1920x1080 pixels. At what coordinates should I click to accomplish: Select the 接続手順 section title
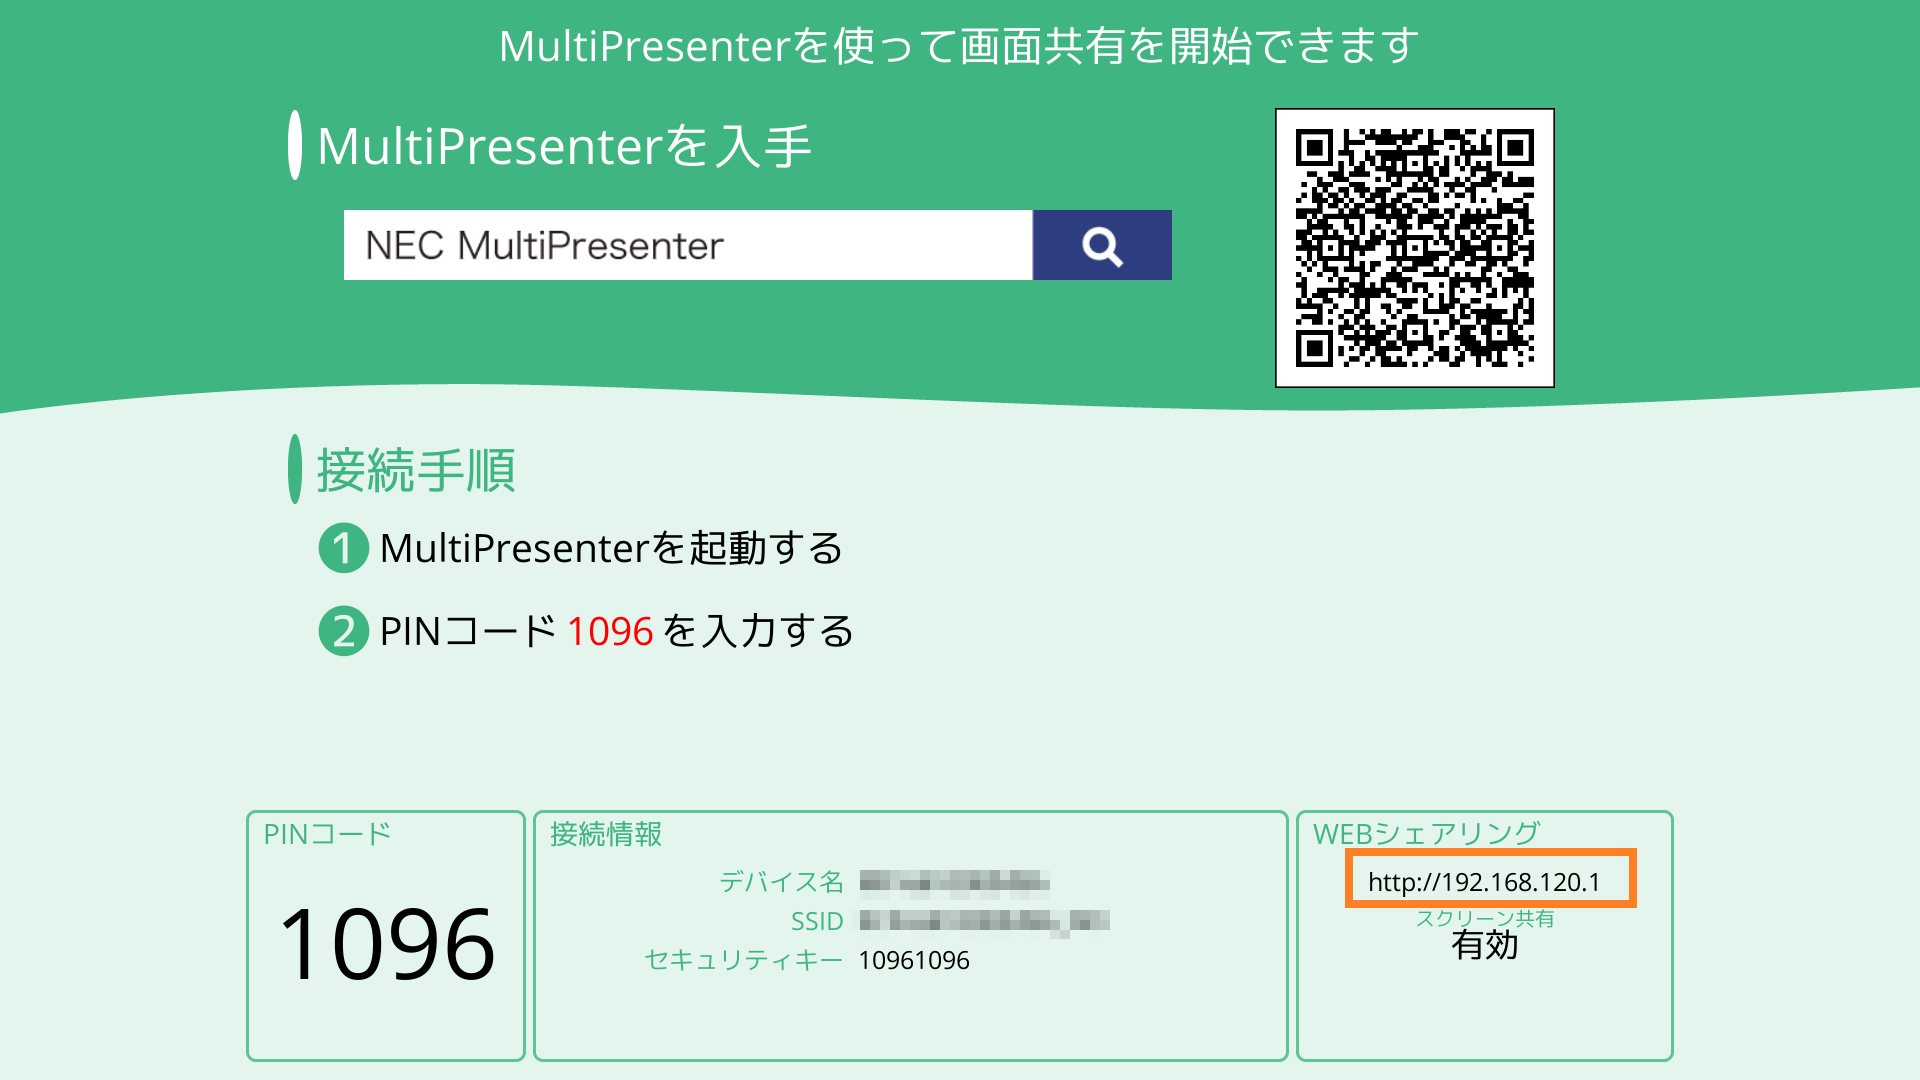[415, 470]
